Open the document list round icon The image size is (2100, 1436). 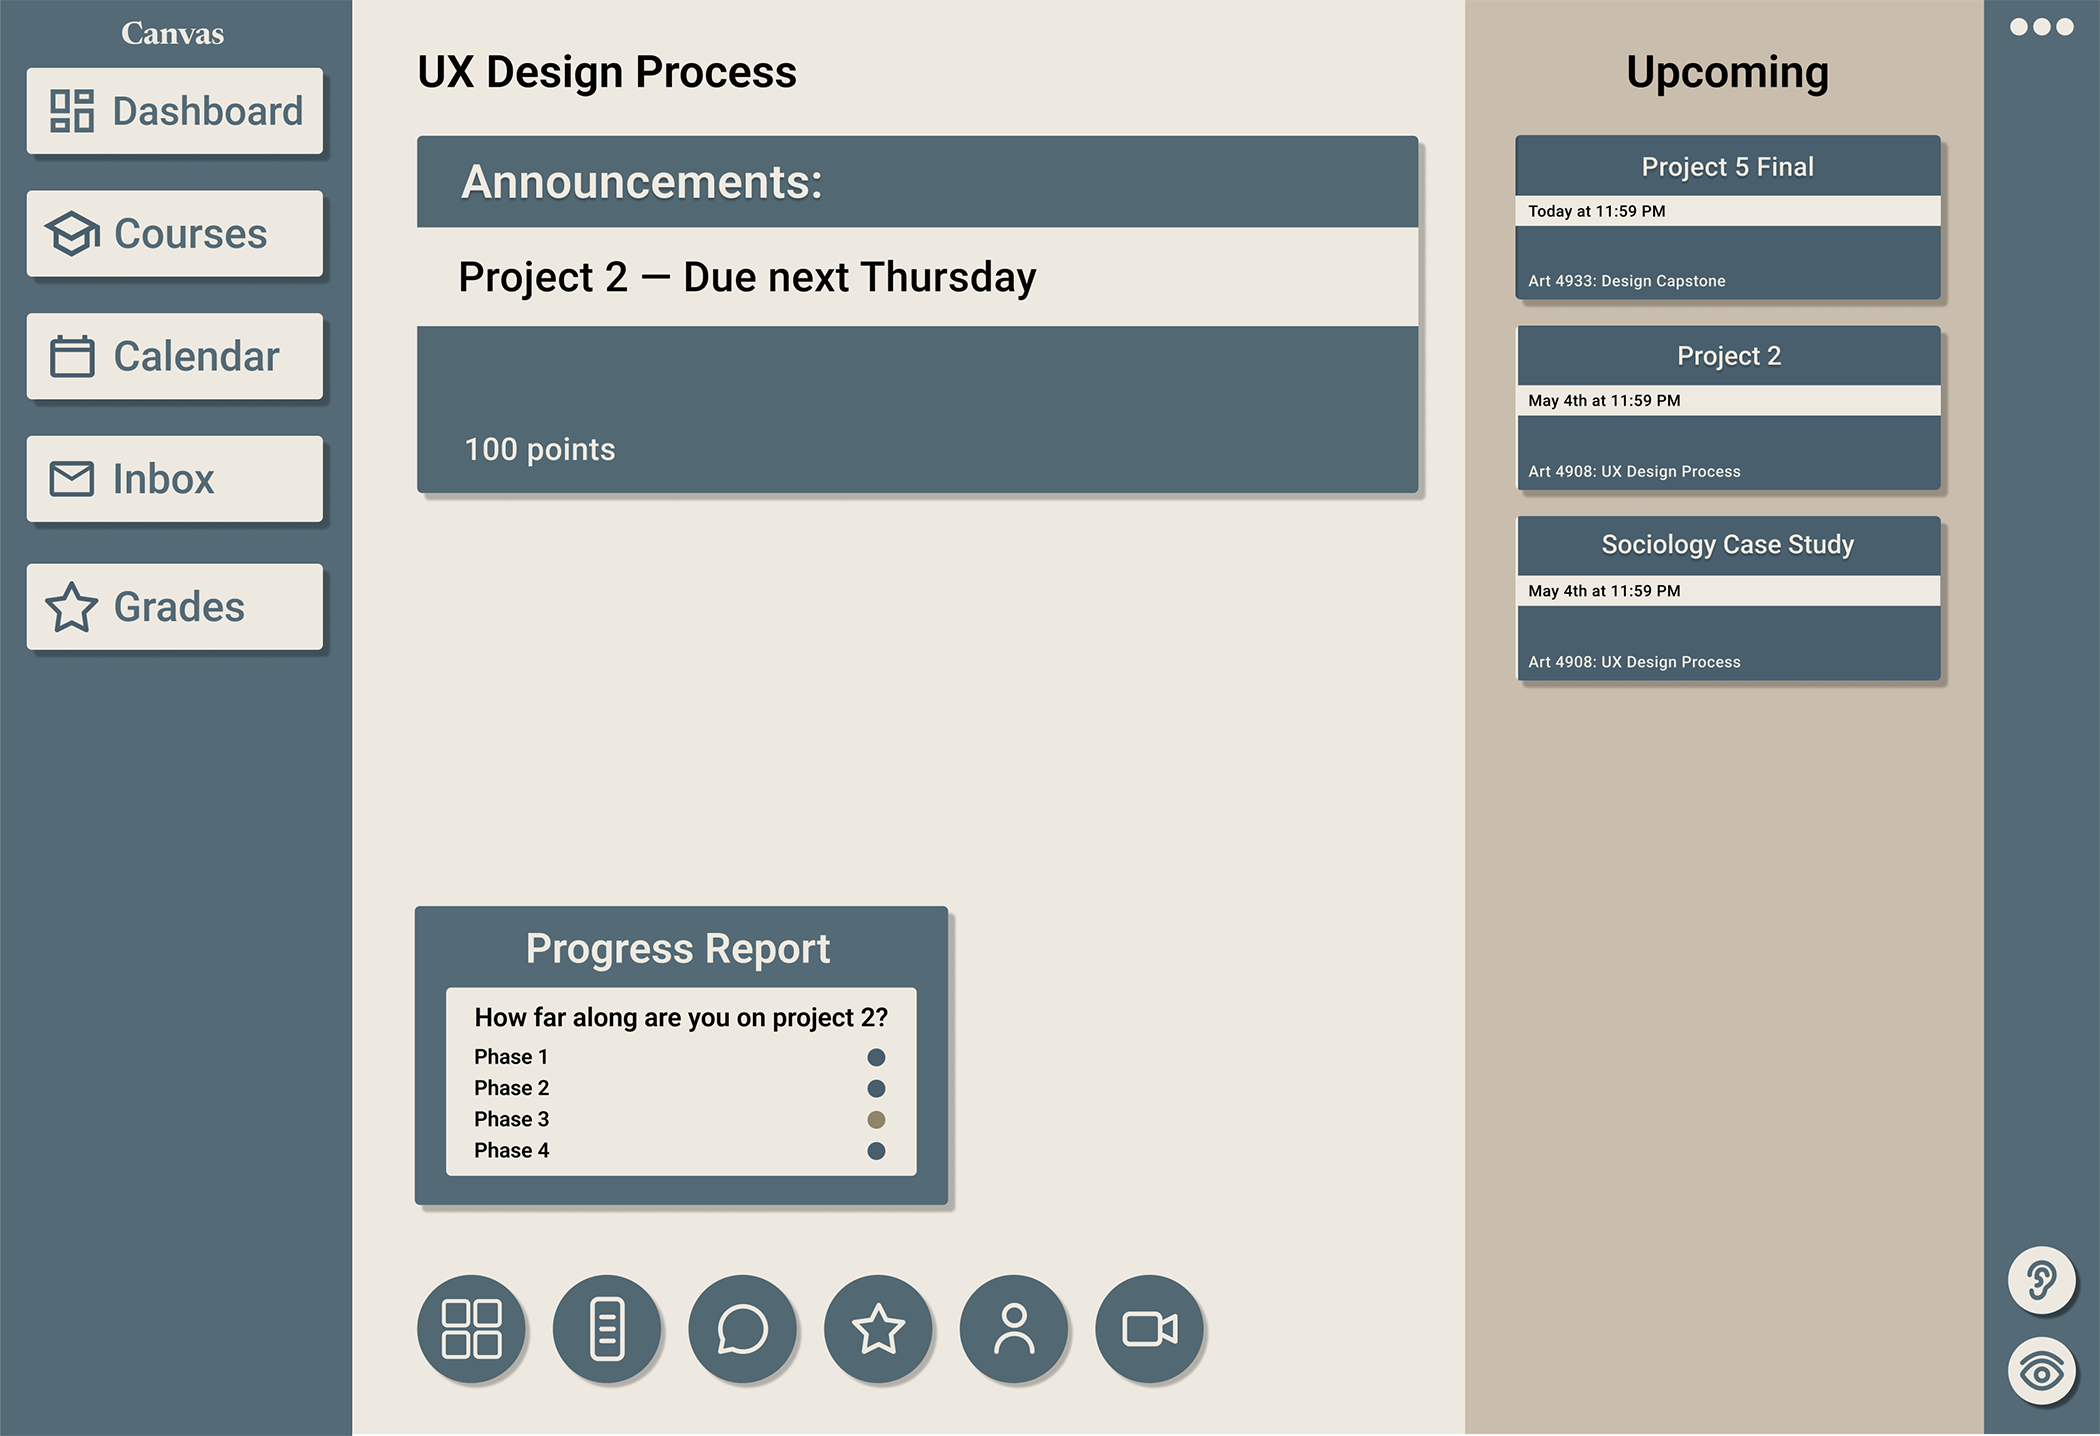(607, 1329)
